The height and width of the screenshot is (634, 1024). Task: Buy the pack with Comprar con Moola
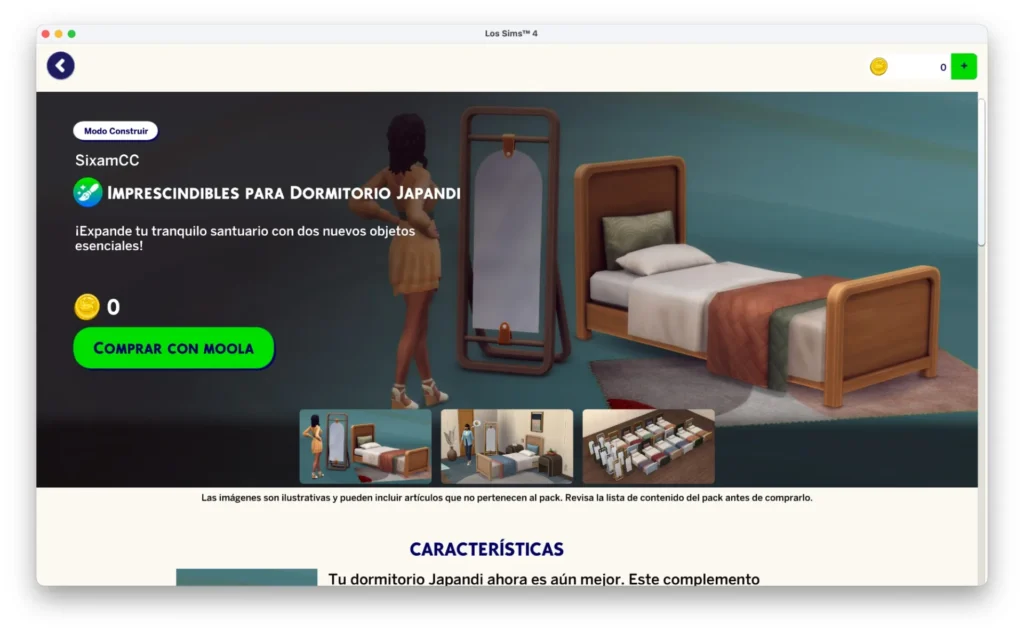coord(174,348)
